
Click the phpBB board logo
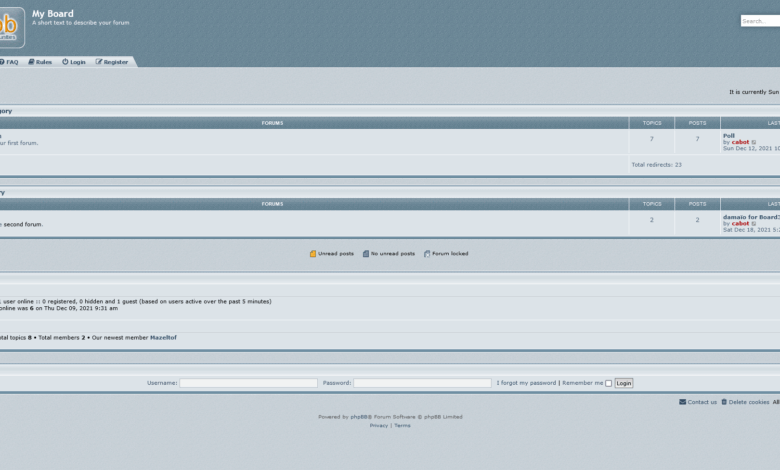point(10,27)
